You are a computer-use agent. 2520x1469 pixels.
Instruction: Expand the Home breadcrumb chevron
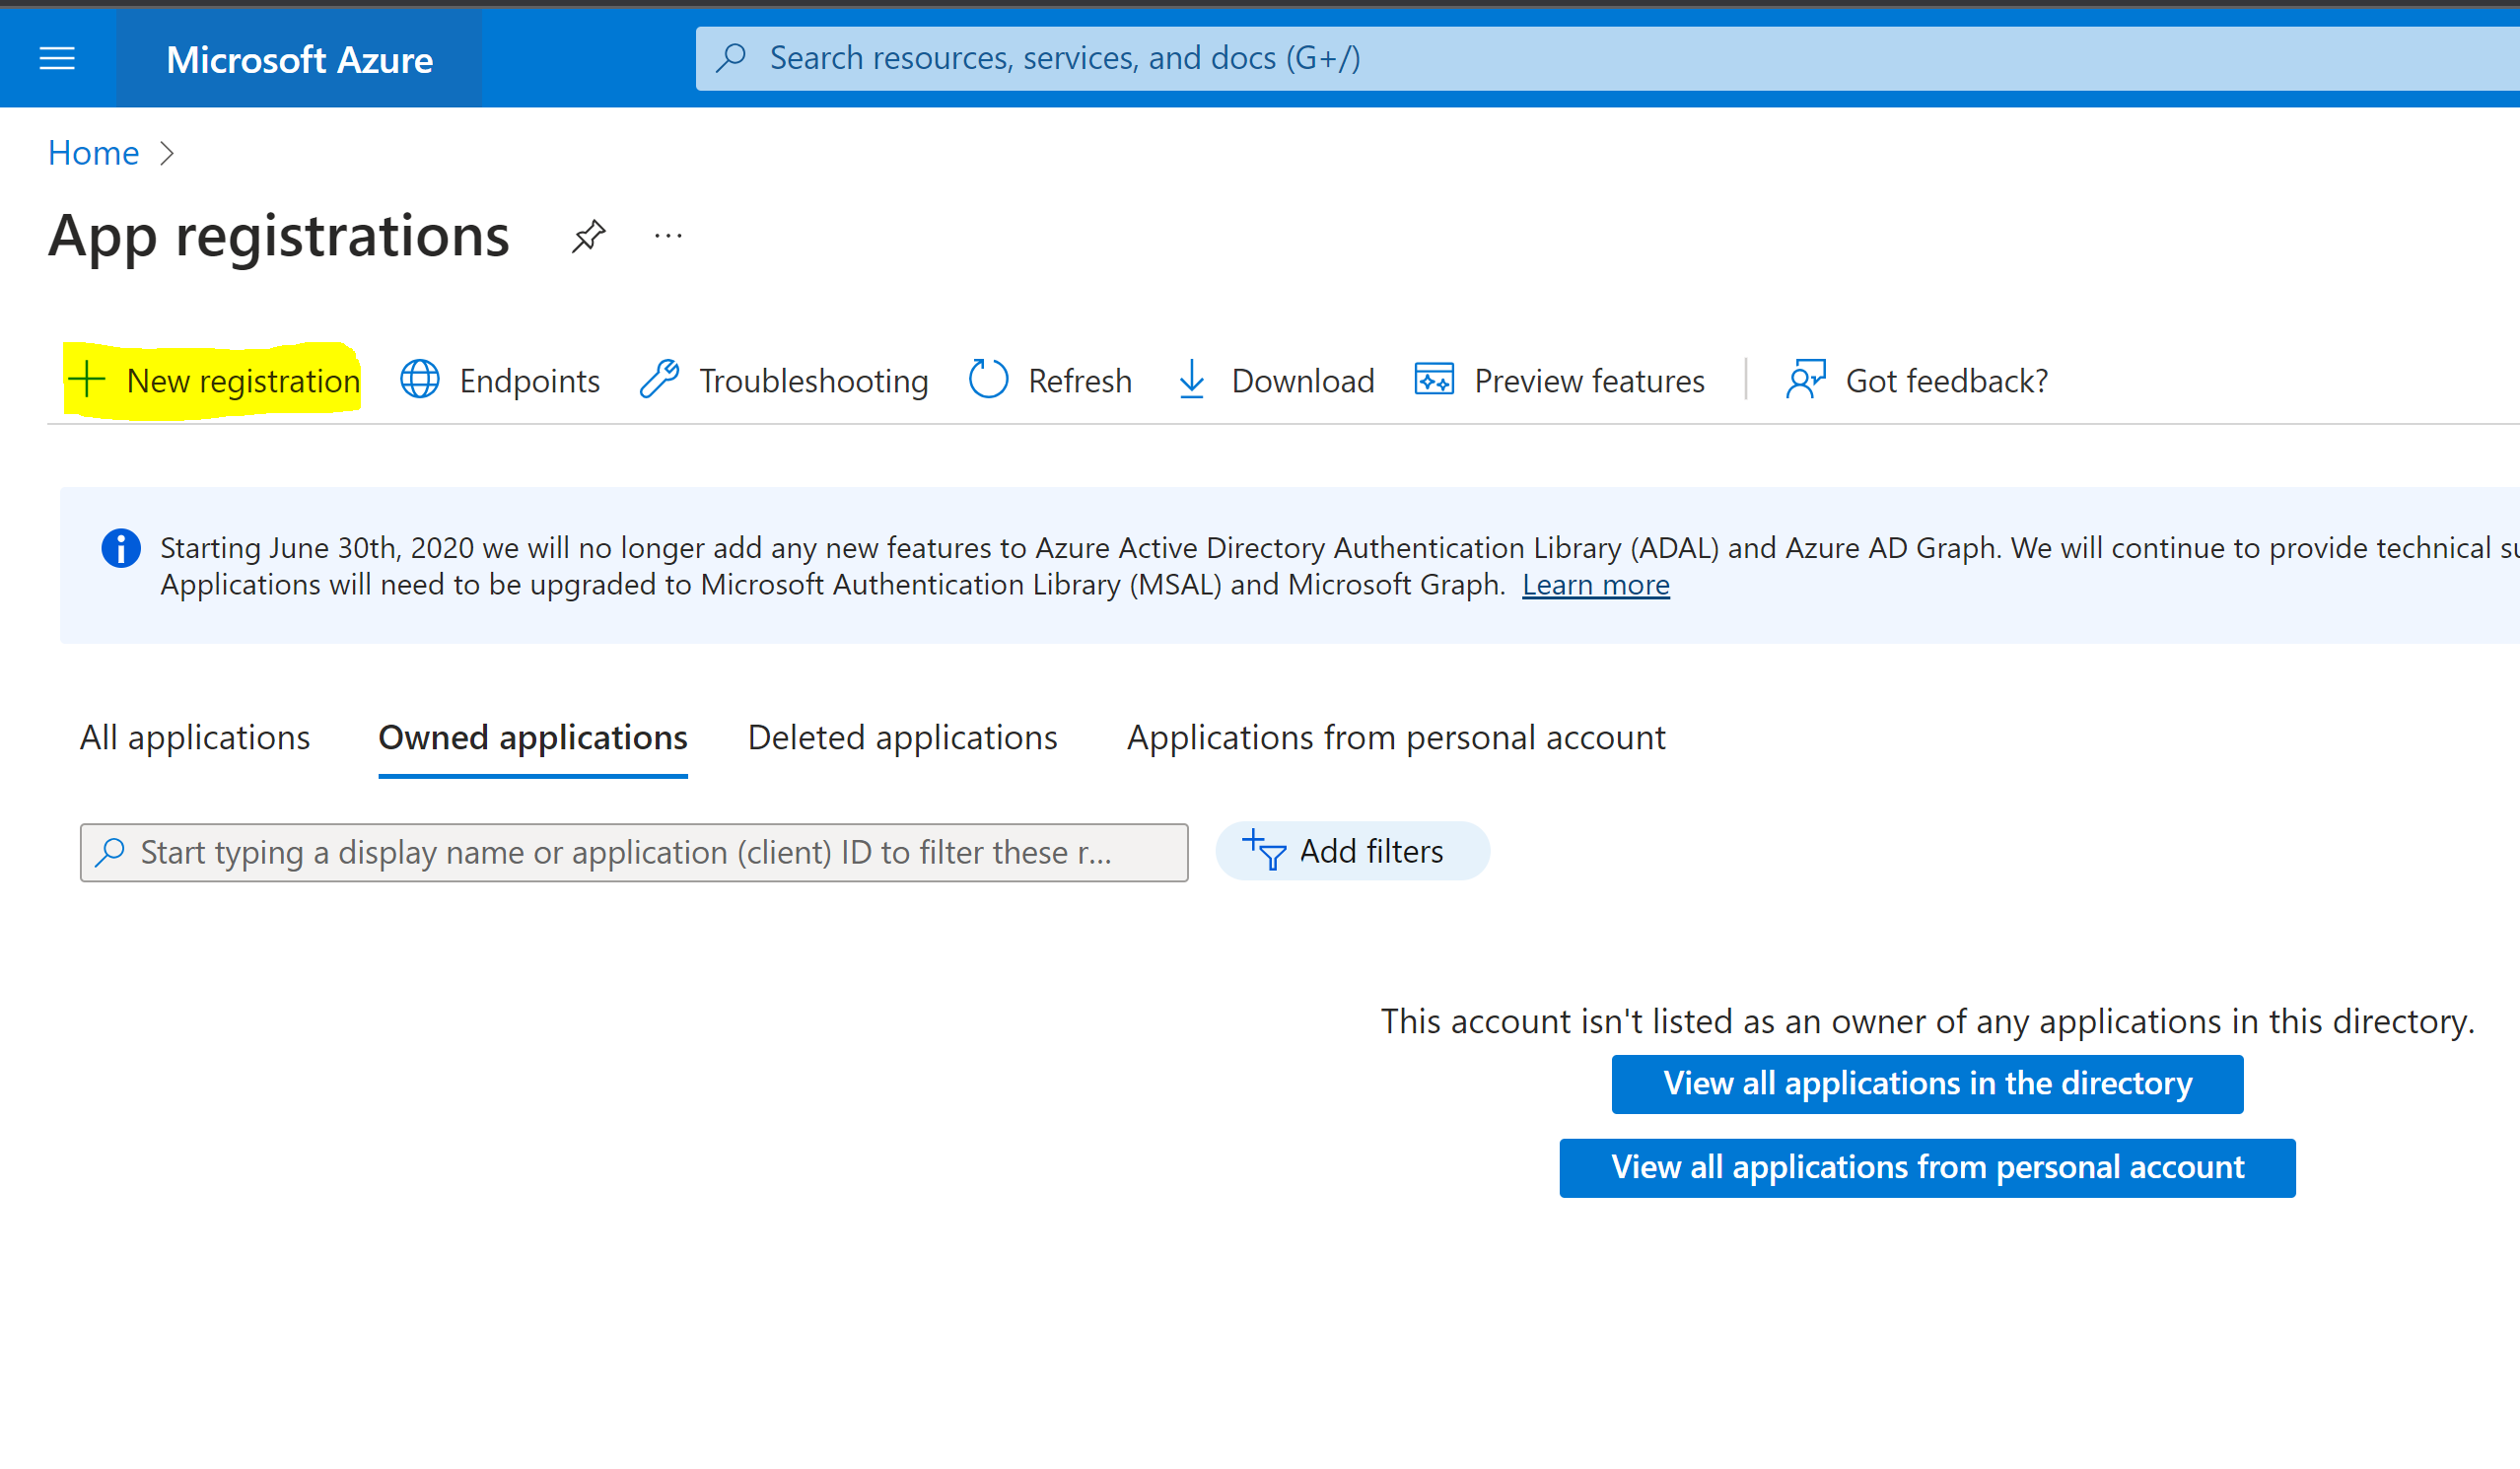click(167, 152)
